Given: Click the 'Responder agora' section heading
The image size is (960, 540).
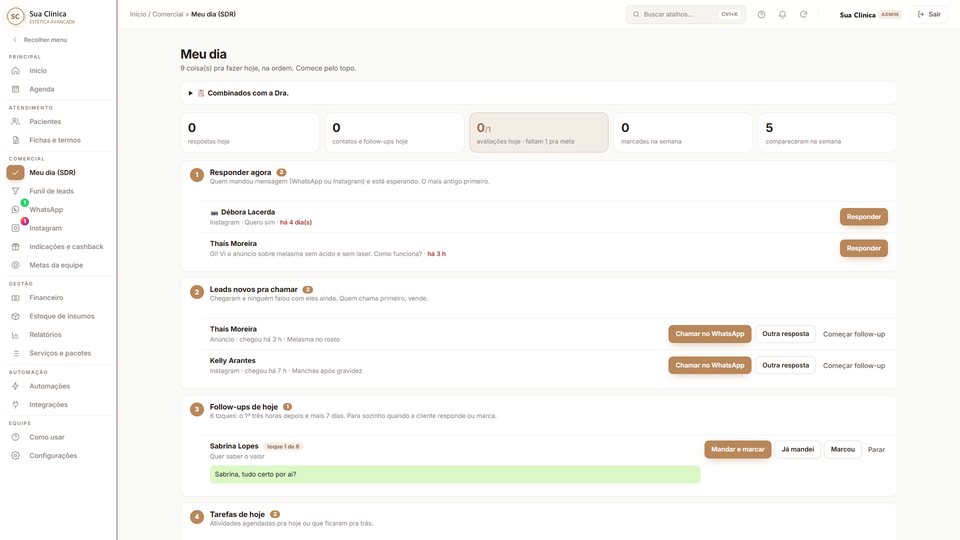Looking at the screenshot, I should click(x=240, y=173).
